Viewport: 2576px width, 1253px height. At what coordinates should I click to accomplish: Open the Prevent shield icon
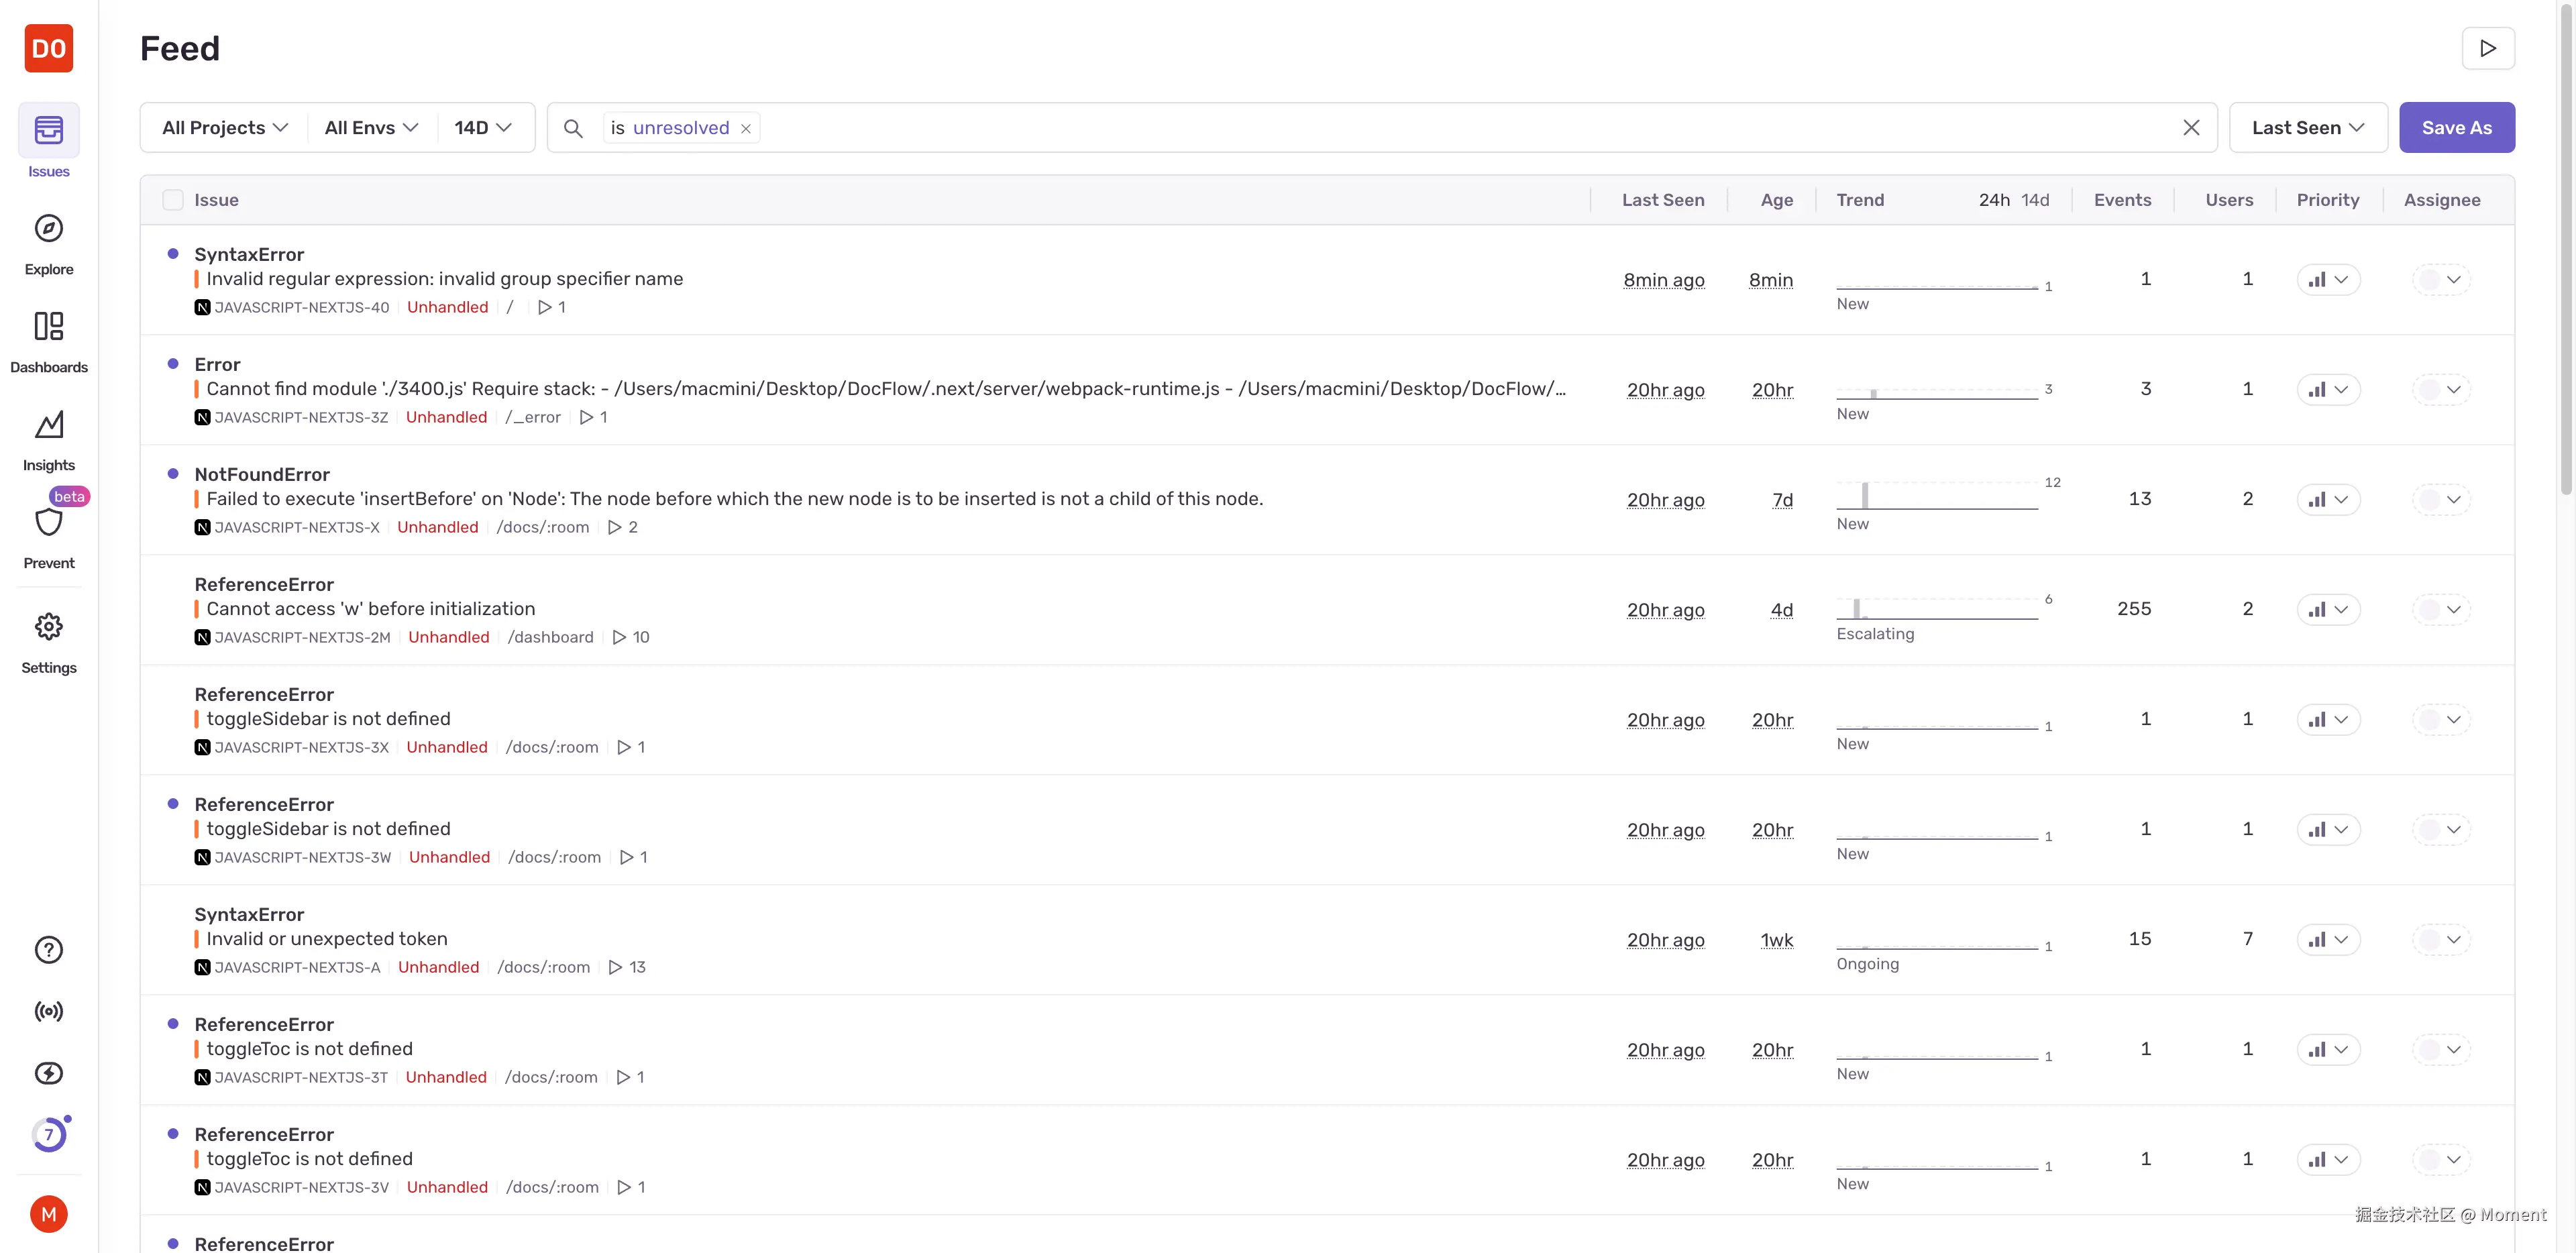[x=48, y=522]
